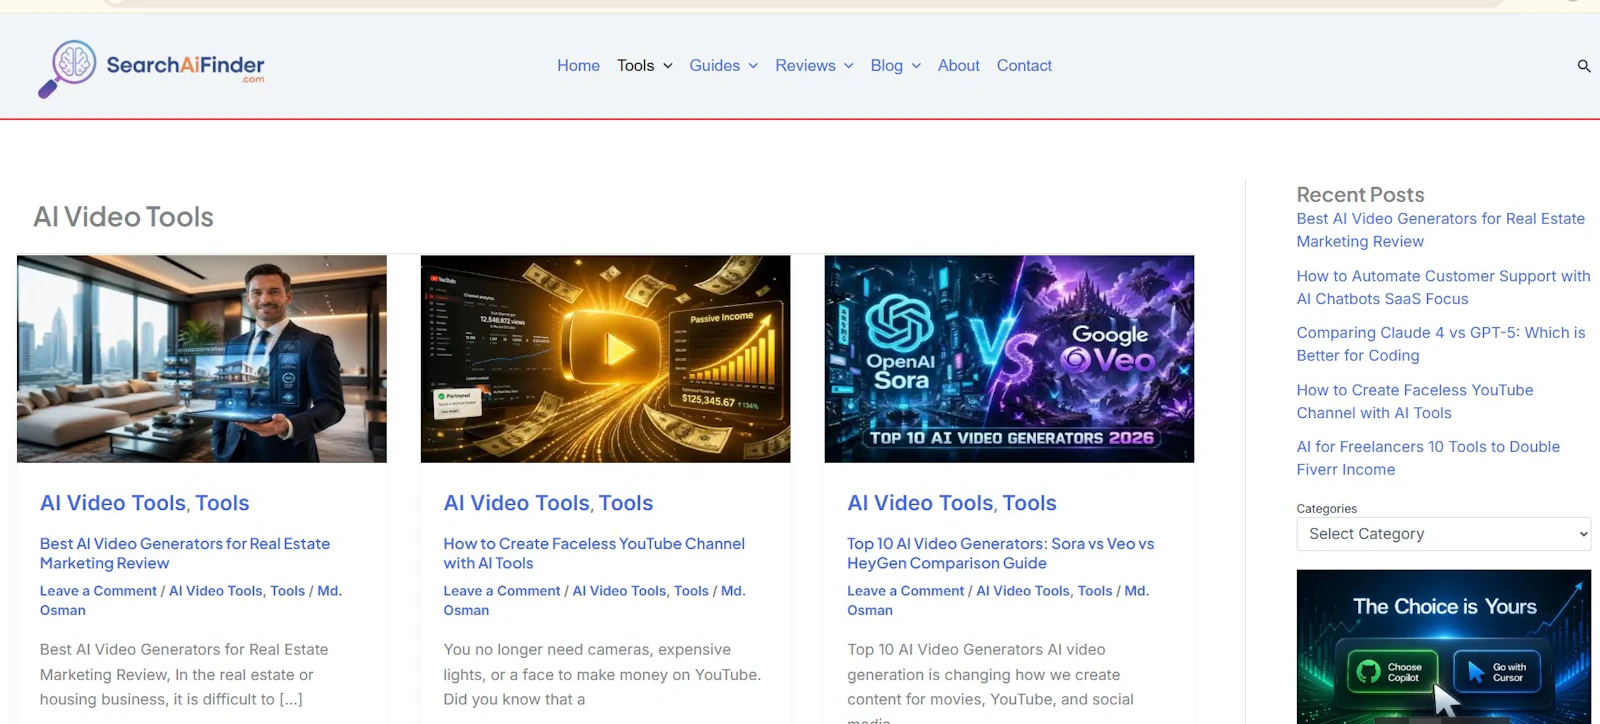Click 'Leave a Comment' on the real estate post
The width and height of the screenshot is (1600, 724).
coord(98,591)
